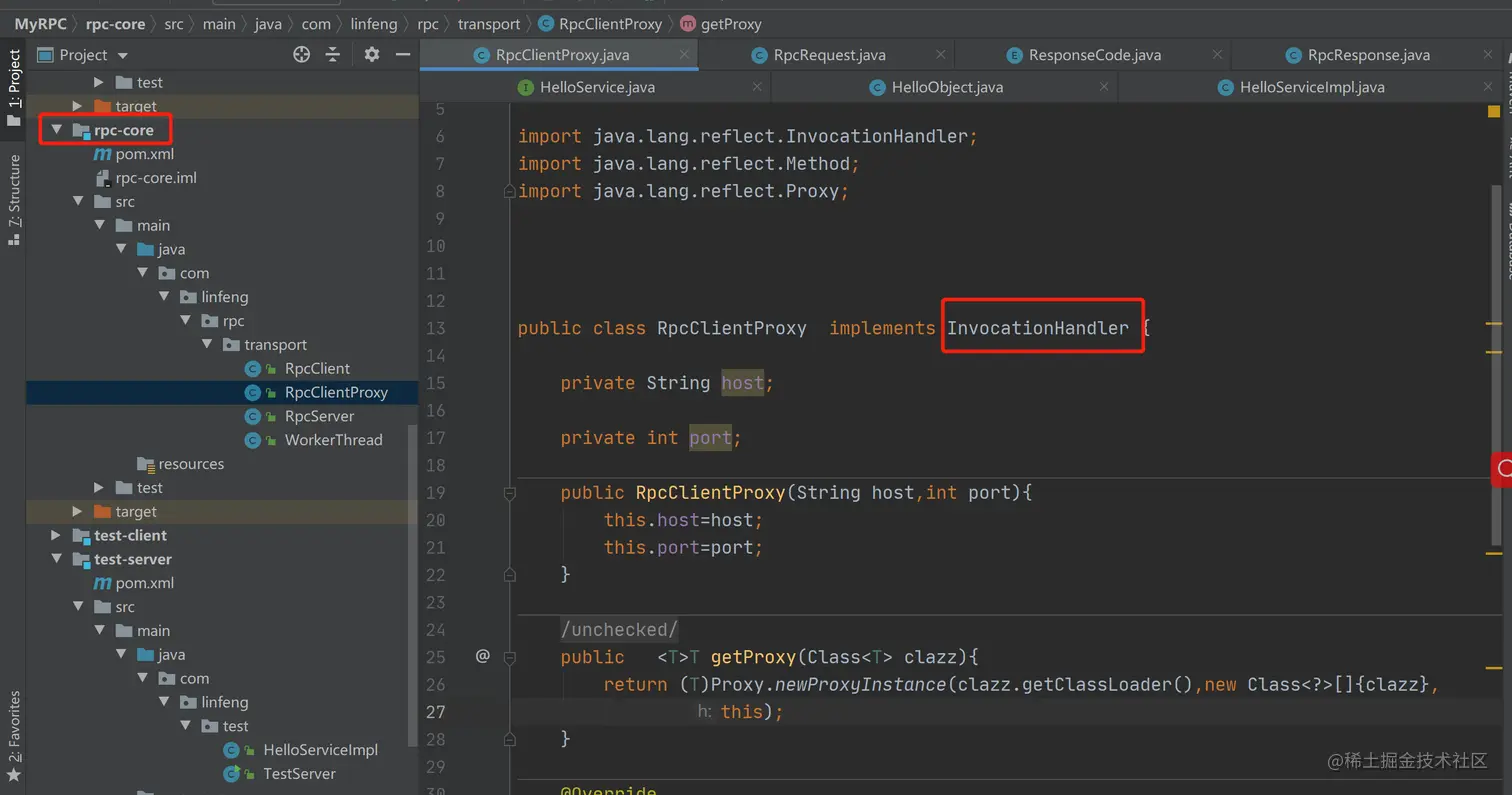
Task: Switch to the RpcRequest.java tab
Action: (829, 55)
